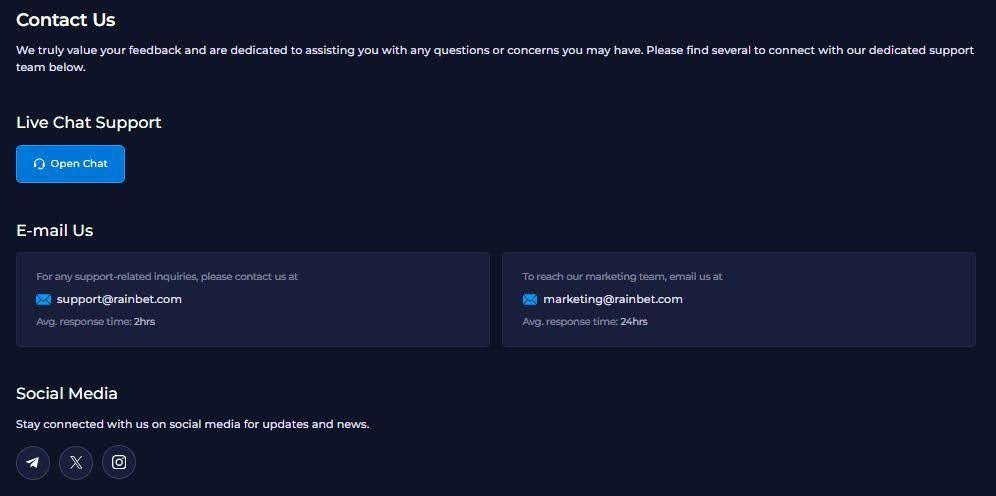
Task: Click the Contact Us page heading
Action: tap(65, 20)
